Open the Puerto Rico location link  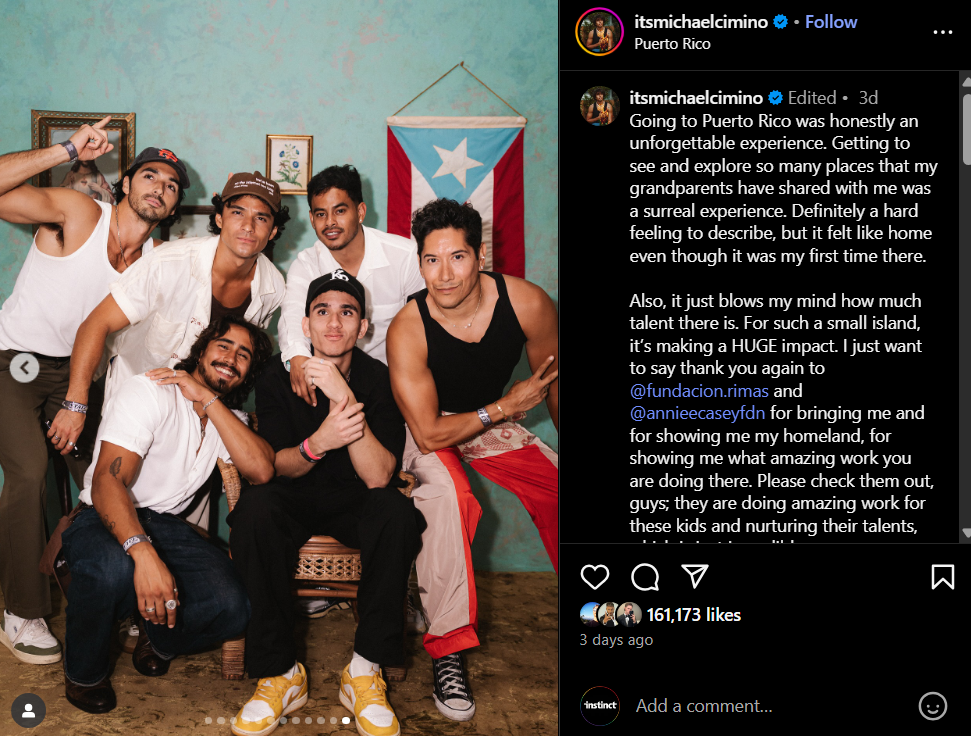(x=672, y=44)
